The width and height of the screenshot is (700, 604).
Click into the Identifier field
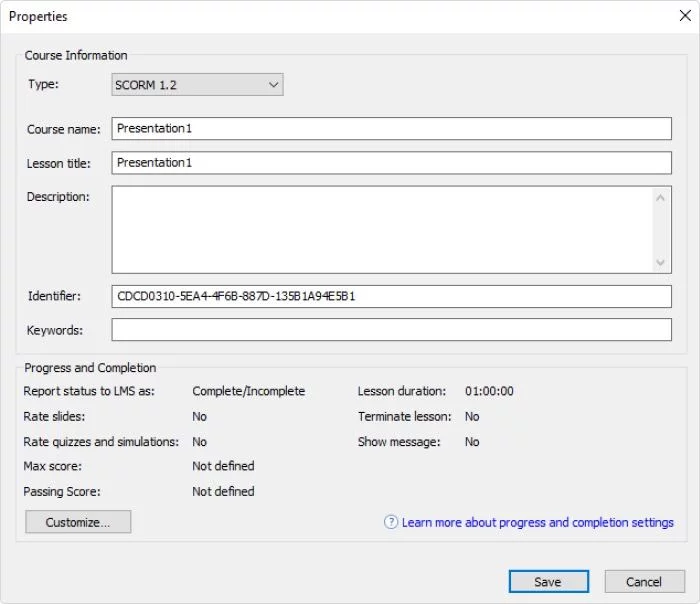pyautogui.click(x=392, y=296)
